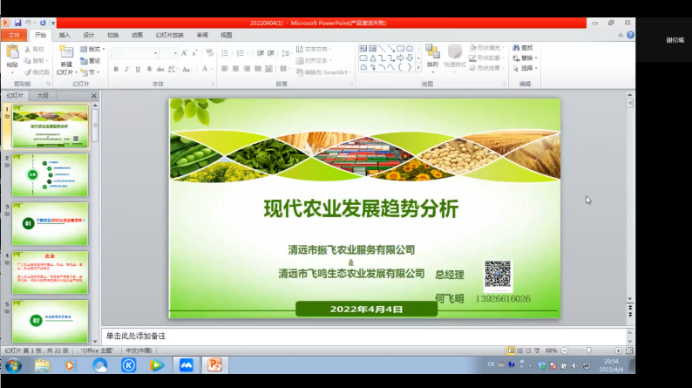Image resolution: width=692 pixels, height=388 pixels.
Task: Click the Paste clipboard icon
Action: pyautogui.click(x=12, y=52)
